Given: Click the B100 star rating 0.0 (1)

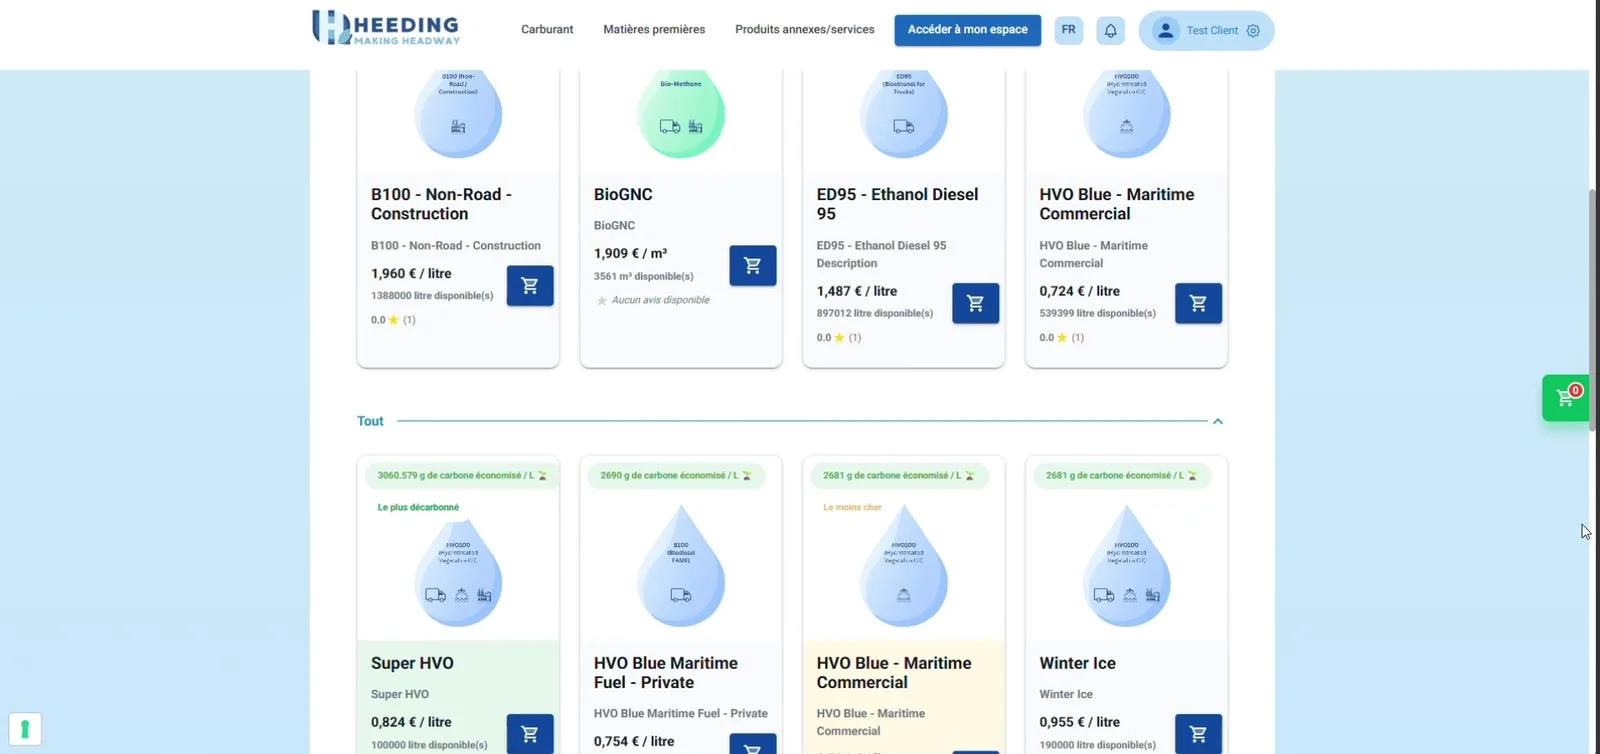Looking at the screenshot, I should pos(393,320).
